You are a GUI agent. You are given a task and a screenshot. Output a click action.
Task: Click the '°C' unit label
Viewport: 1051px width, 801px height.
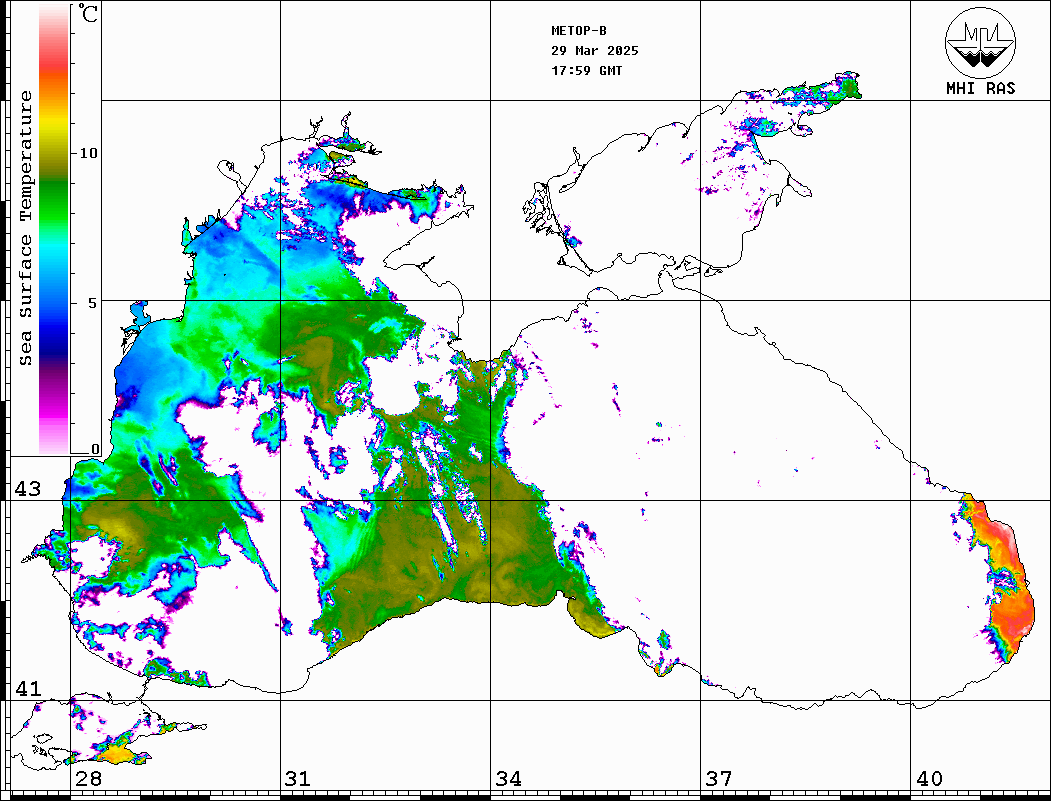pyautogui.click(x=88, y=13)
